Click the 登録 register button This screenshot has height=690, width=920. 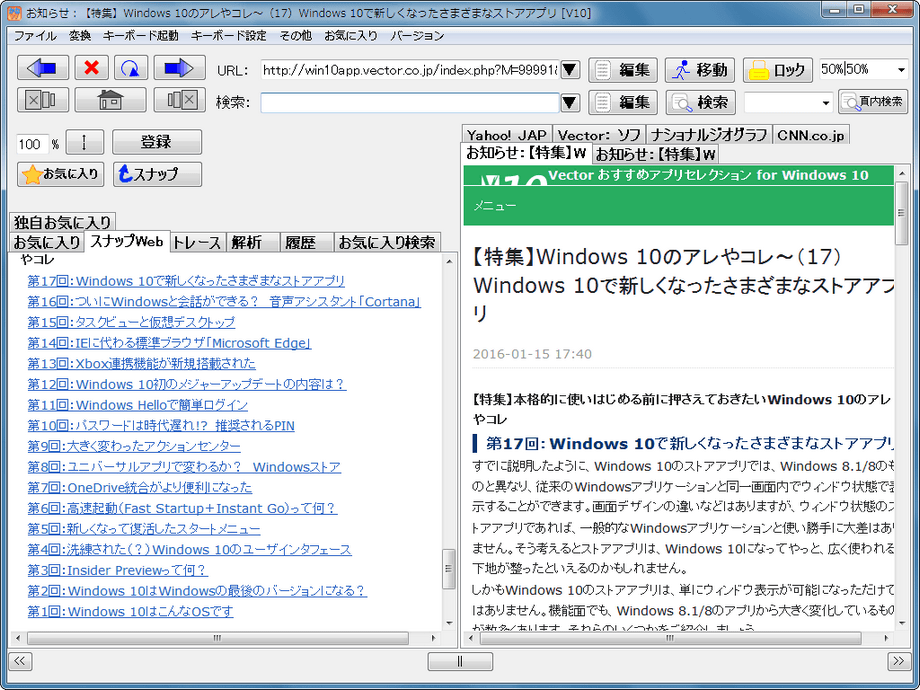157,143
